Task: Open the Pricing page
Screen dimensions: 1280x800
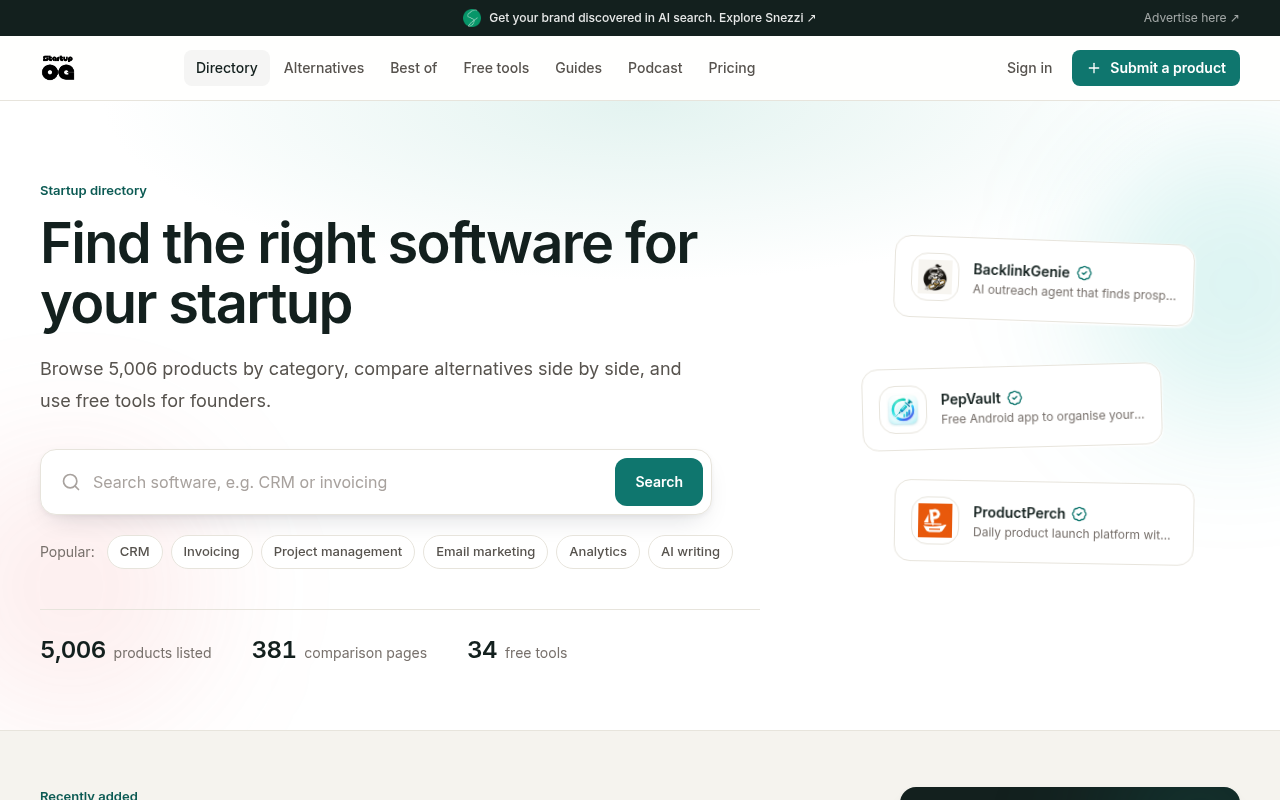Action: (732, 68)
